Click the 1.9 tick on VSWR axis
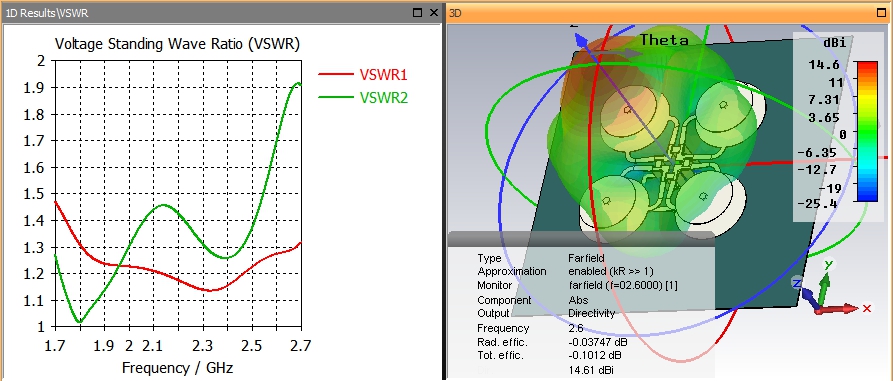This screenshot has width=893, height=381. (33, 88)
